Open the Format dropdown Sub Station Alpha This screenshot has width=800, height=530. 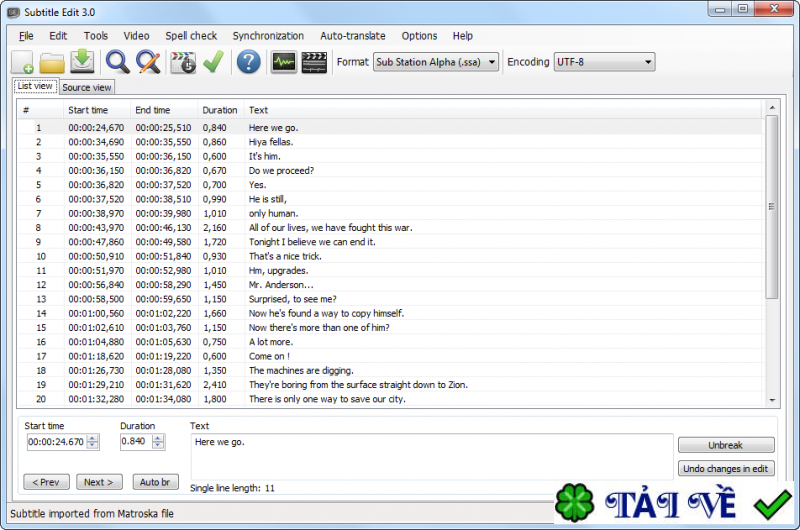(x=436, y=62)
